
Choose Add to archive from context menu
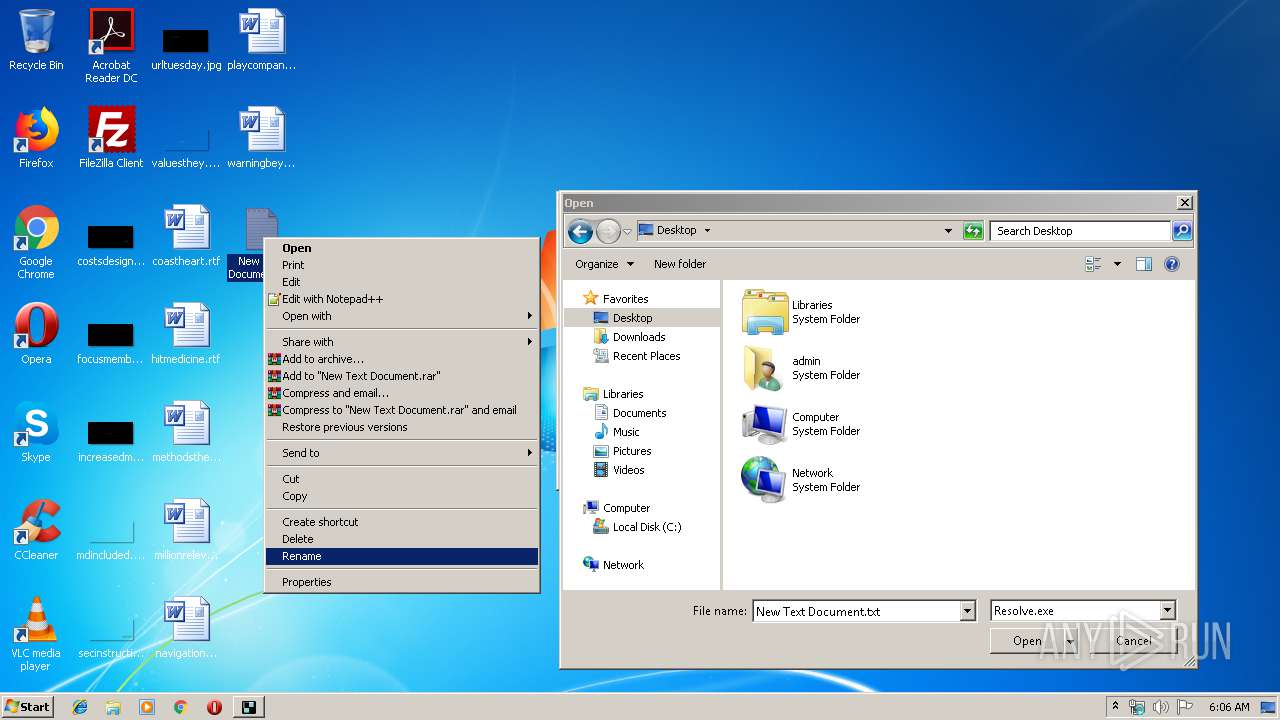(402, 359)
